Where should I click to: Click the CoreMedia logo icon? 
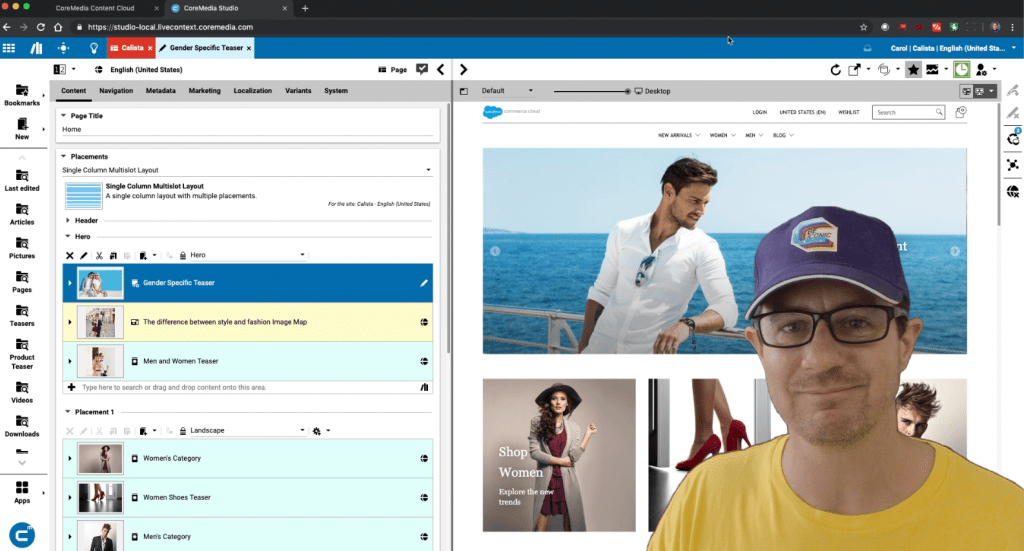[x=22, y=535]
